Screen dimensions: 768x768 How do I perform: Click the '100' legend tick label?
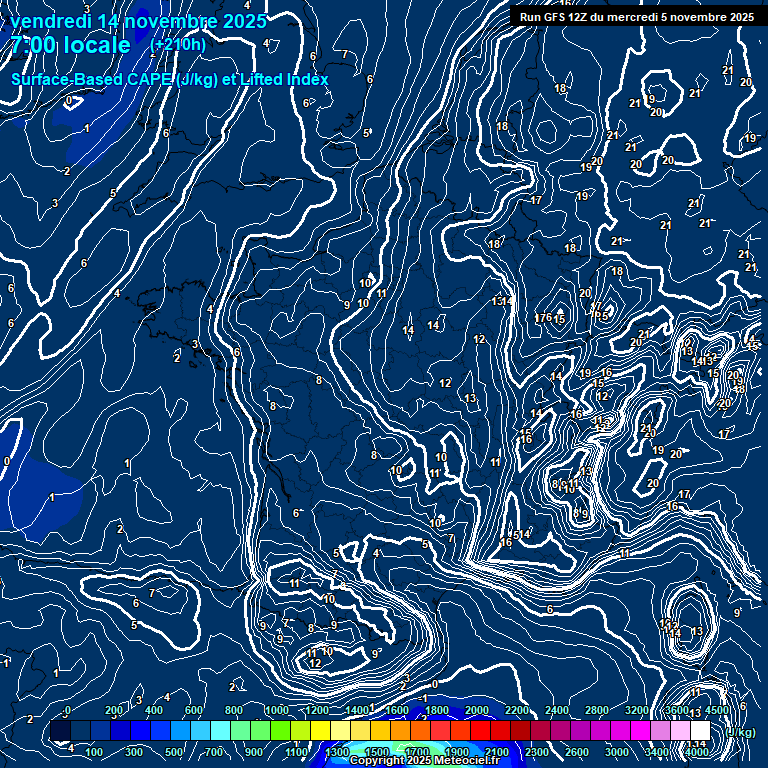click(94, 752)
